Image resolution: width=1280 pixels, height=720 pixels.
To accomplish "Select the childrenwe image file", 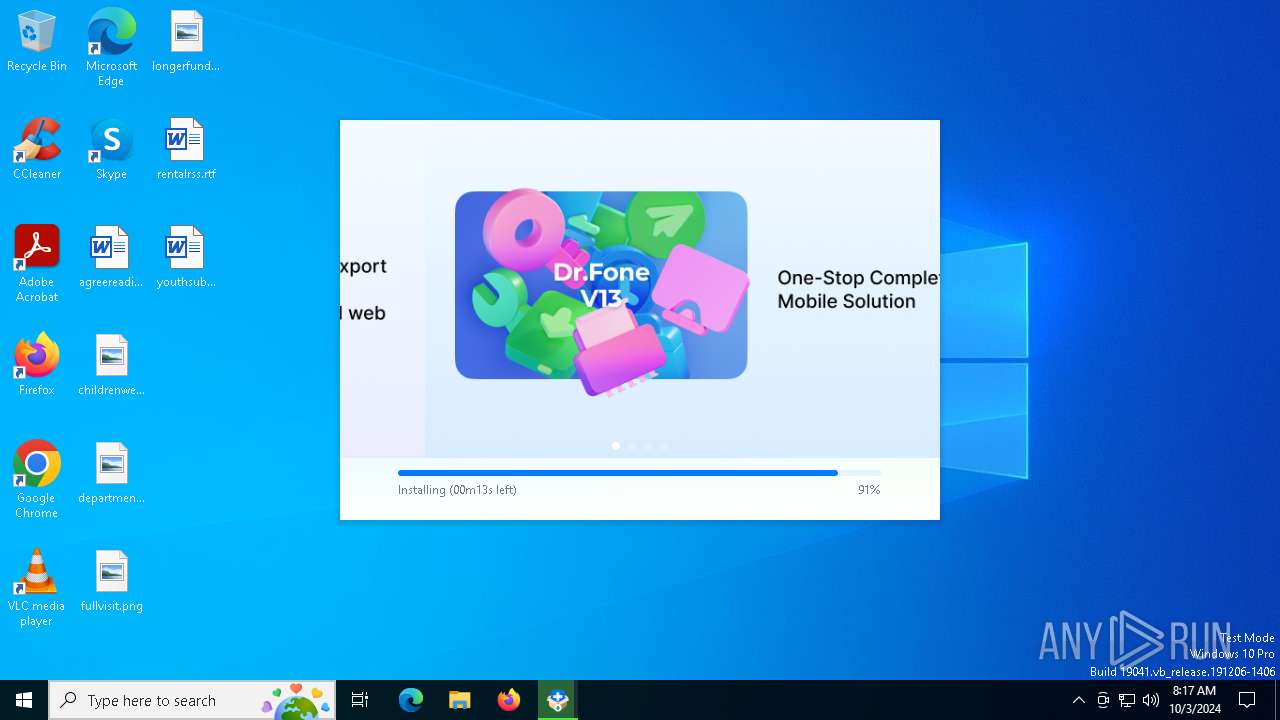I will point(111,366).
